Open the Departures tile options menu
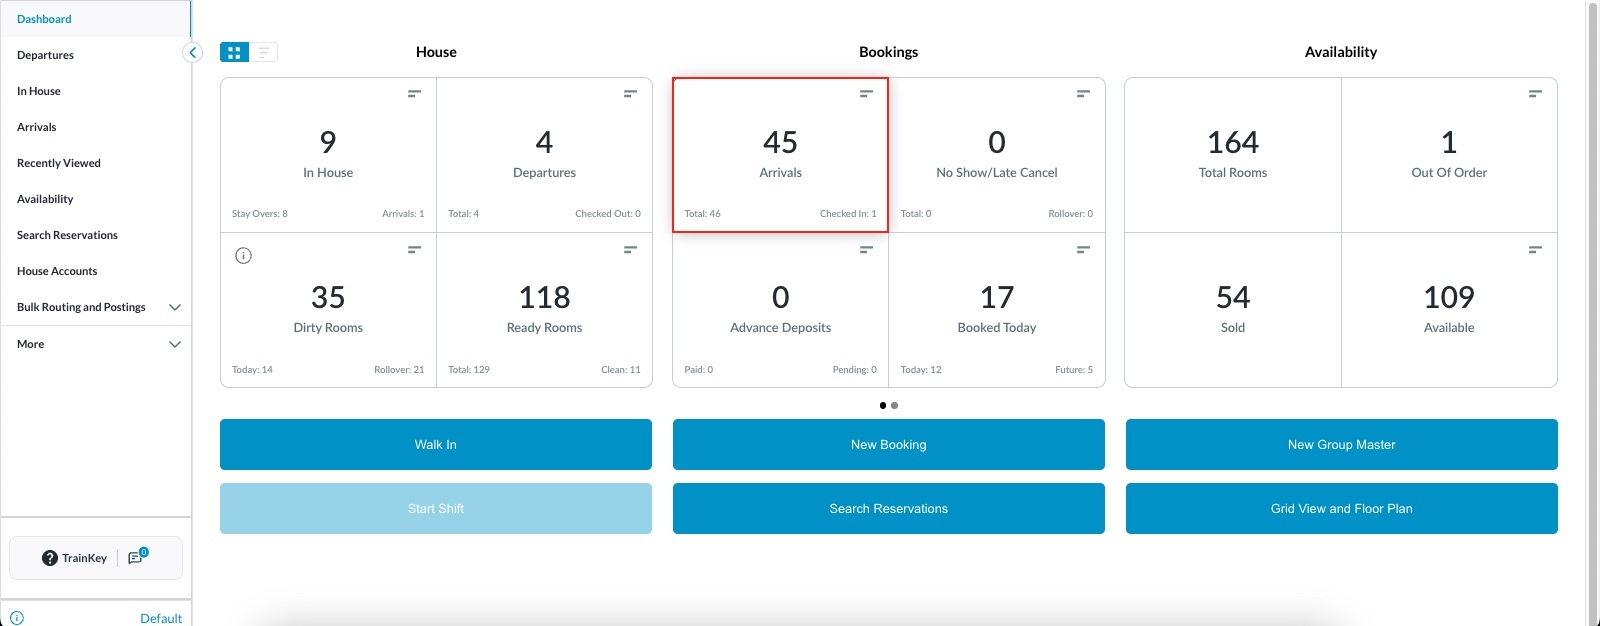 (x=630, y=94)
